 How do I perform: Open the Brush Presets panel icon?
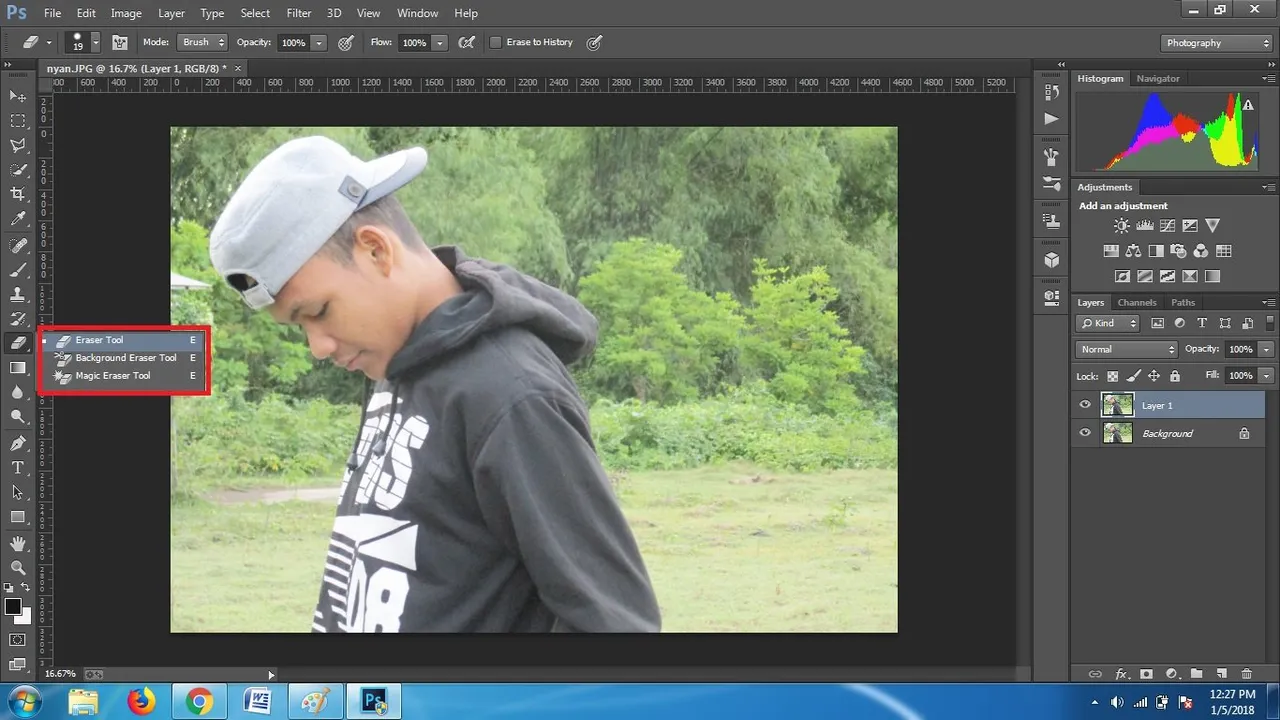click(x=1051, y=184)
